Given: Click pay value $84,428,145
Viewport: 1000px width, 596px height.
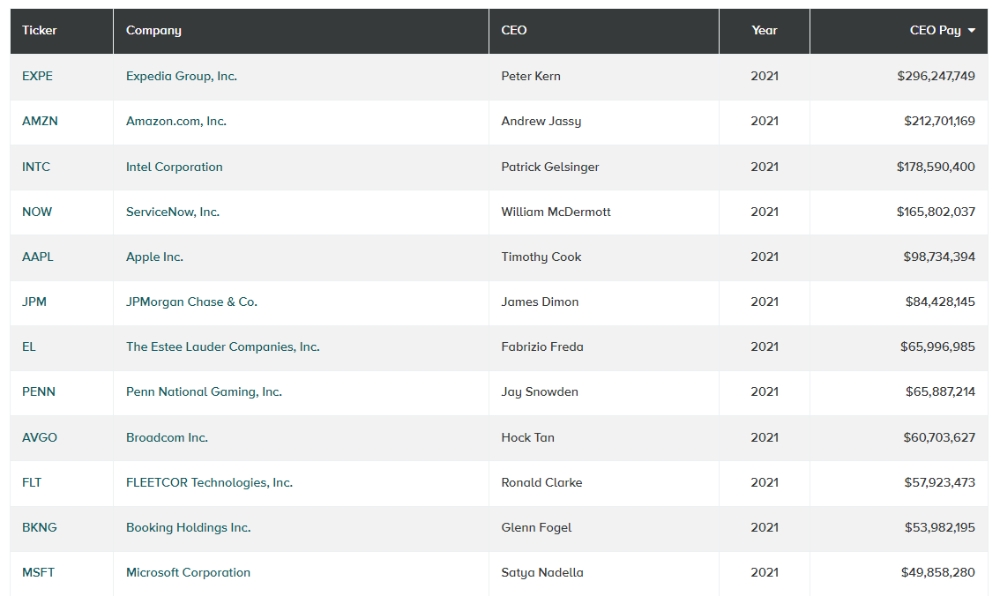Looking at the screenshot, I should (940, 302).
